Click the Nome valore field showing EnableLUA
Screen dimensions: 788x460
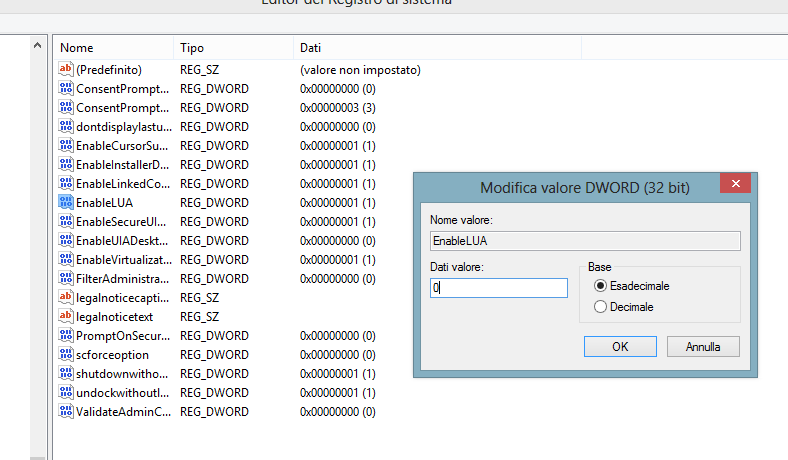tap(584, 241)
